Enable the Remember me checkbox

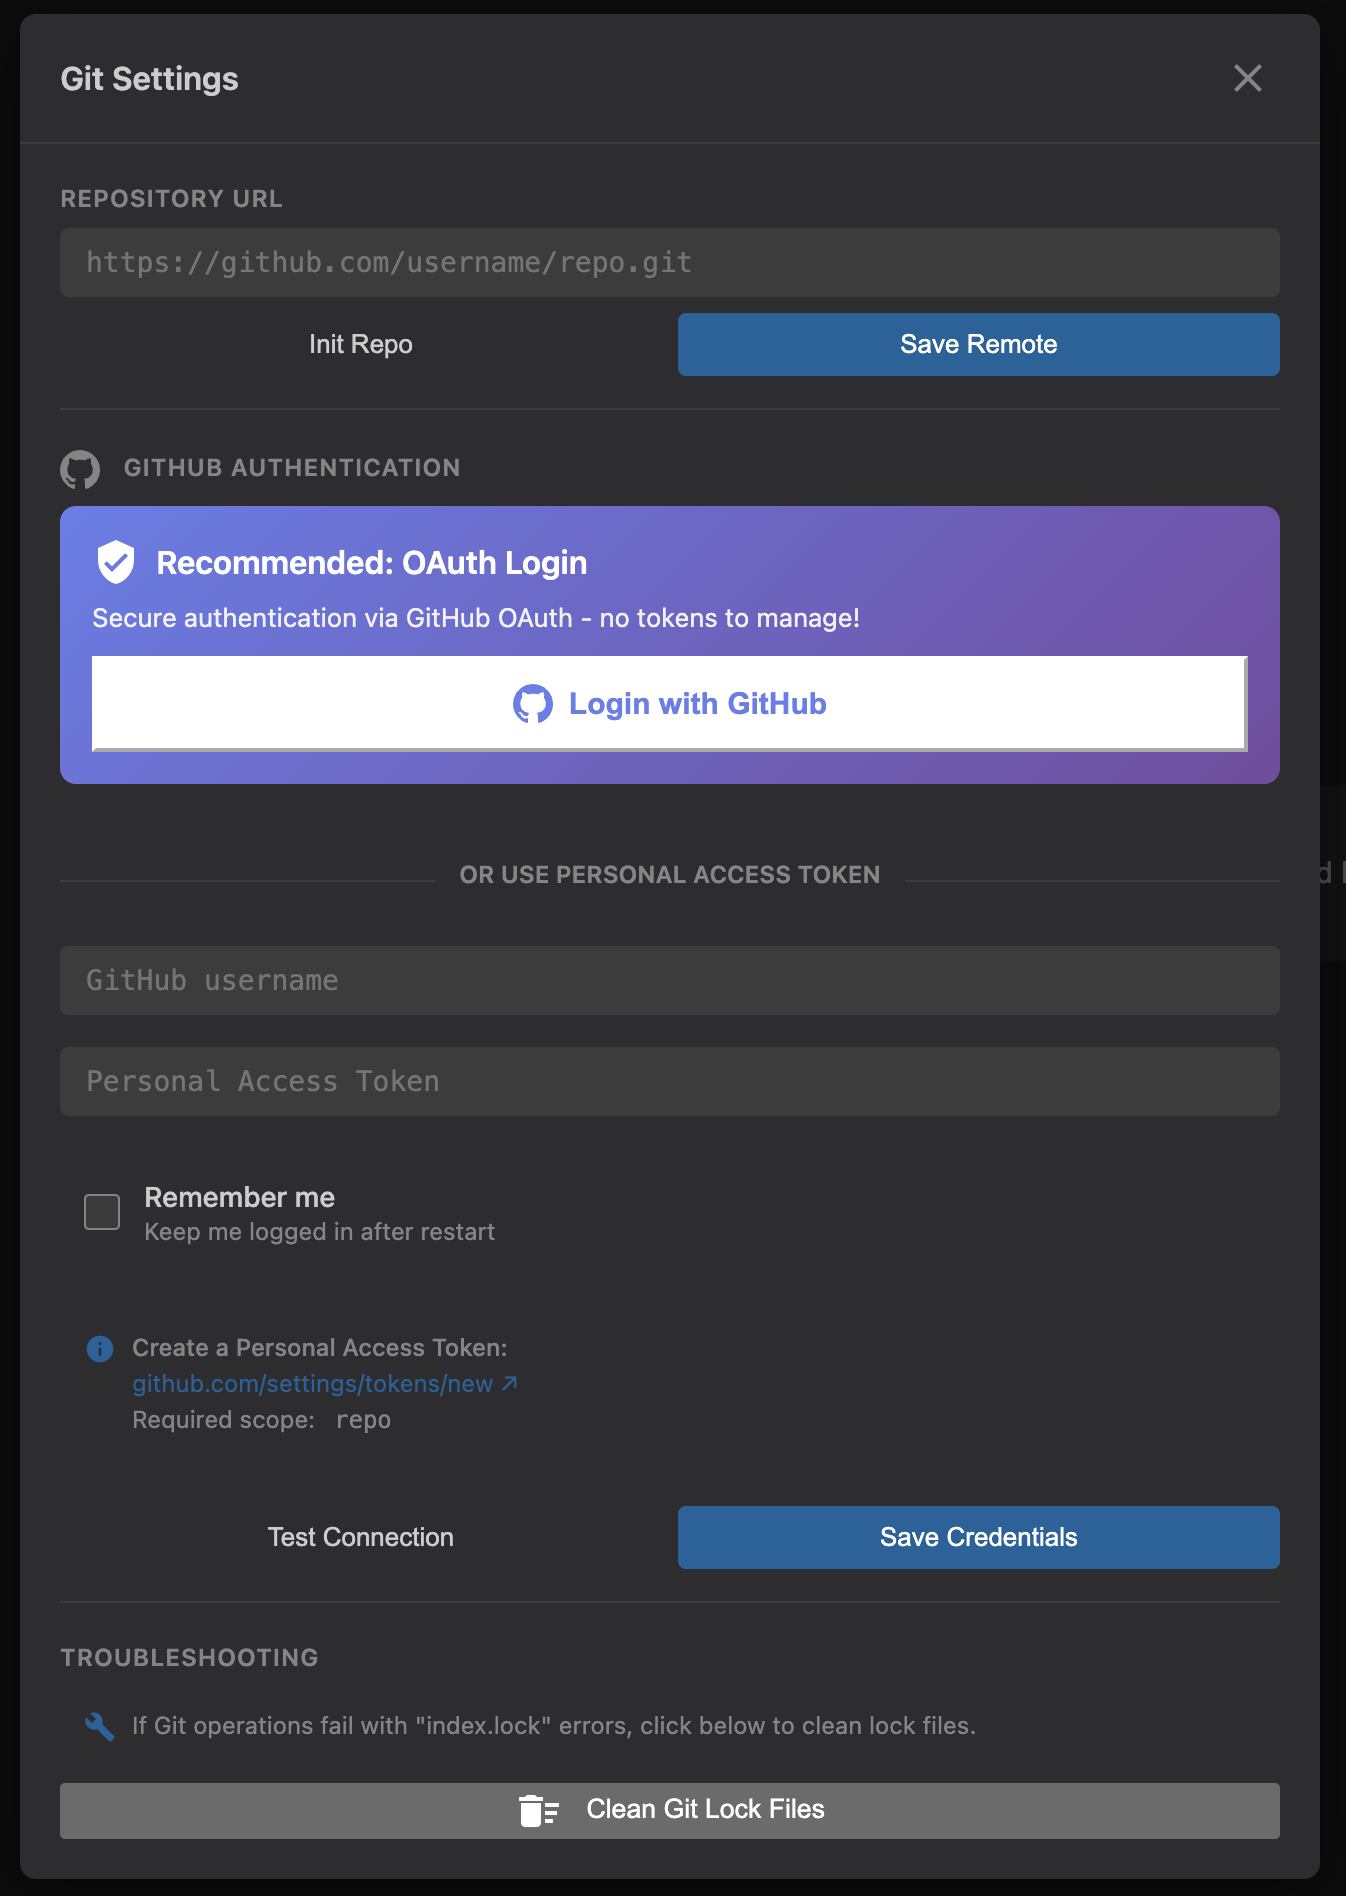pos(102,1212)
